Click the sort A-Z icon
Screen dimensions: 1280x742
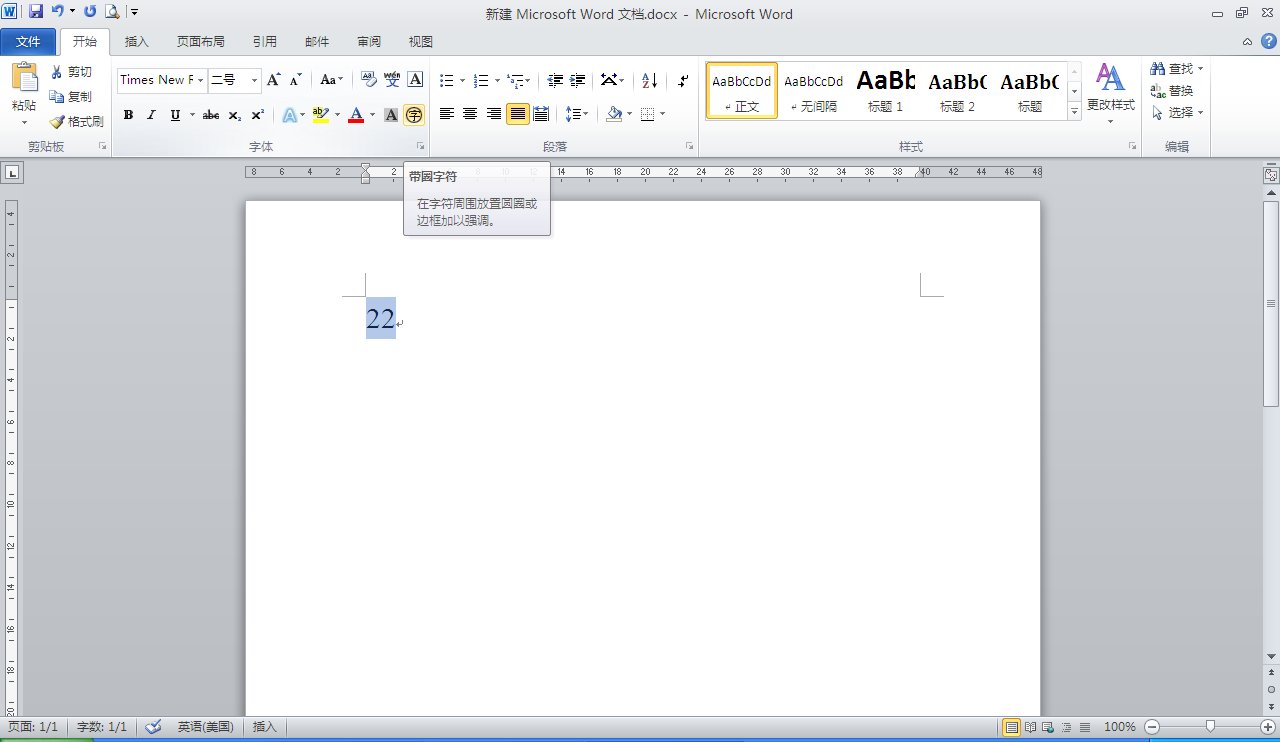click(x=650, y=80)
